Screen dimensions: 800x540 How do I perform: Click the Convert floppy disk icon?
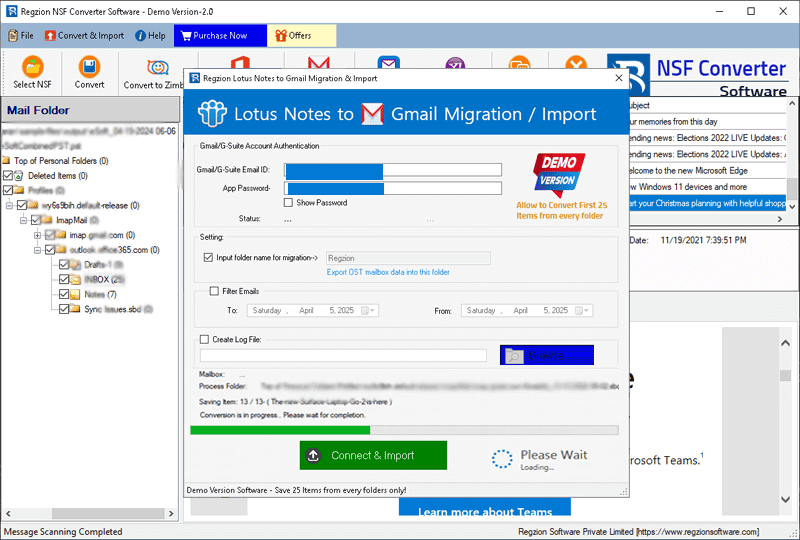click(x=89, y=72)
